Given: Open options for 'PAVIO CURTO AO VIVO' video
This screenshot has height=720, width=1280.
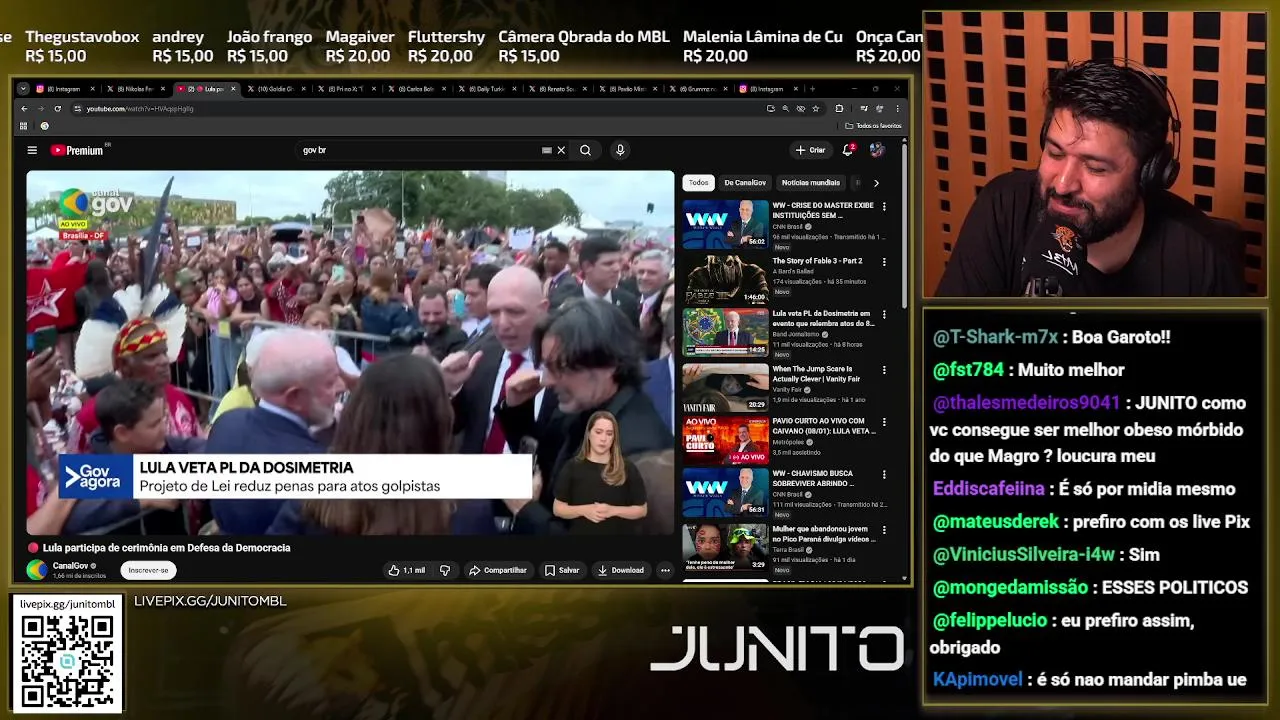Looking at the screenshot, I should pyautogui.click(x=884, y=422).
